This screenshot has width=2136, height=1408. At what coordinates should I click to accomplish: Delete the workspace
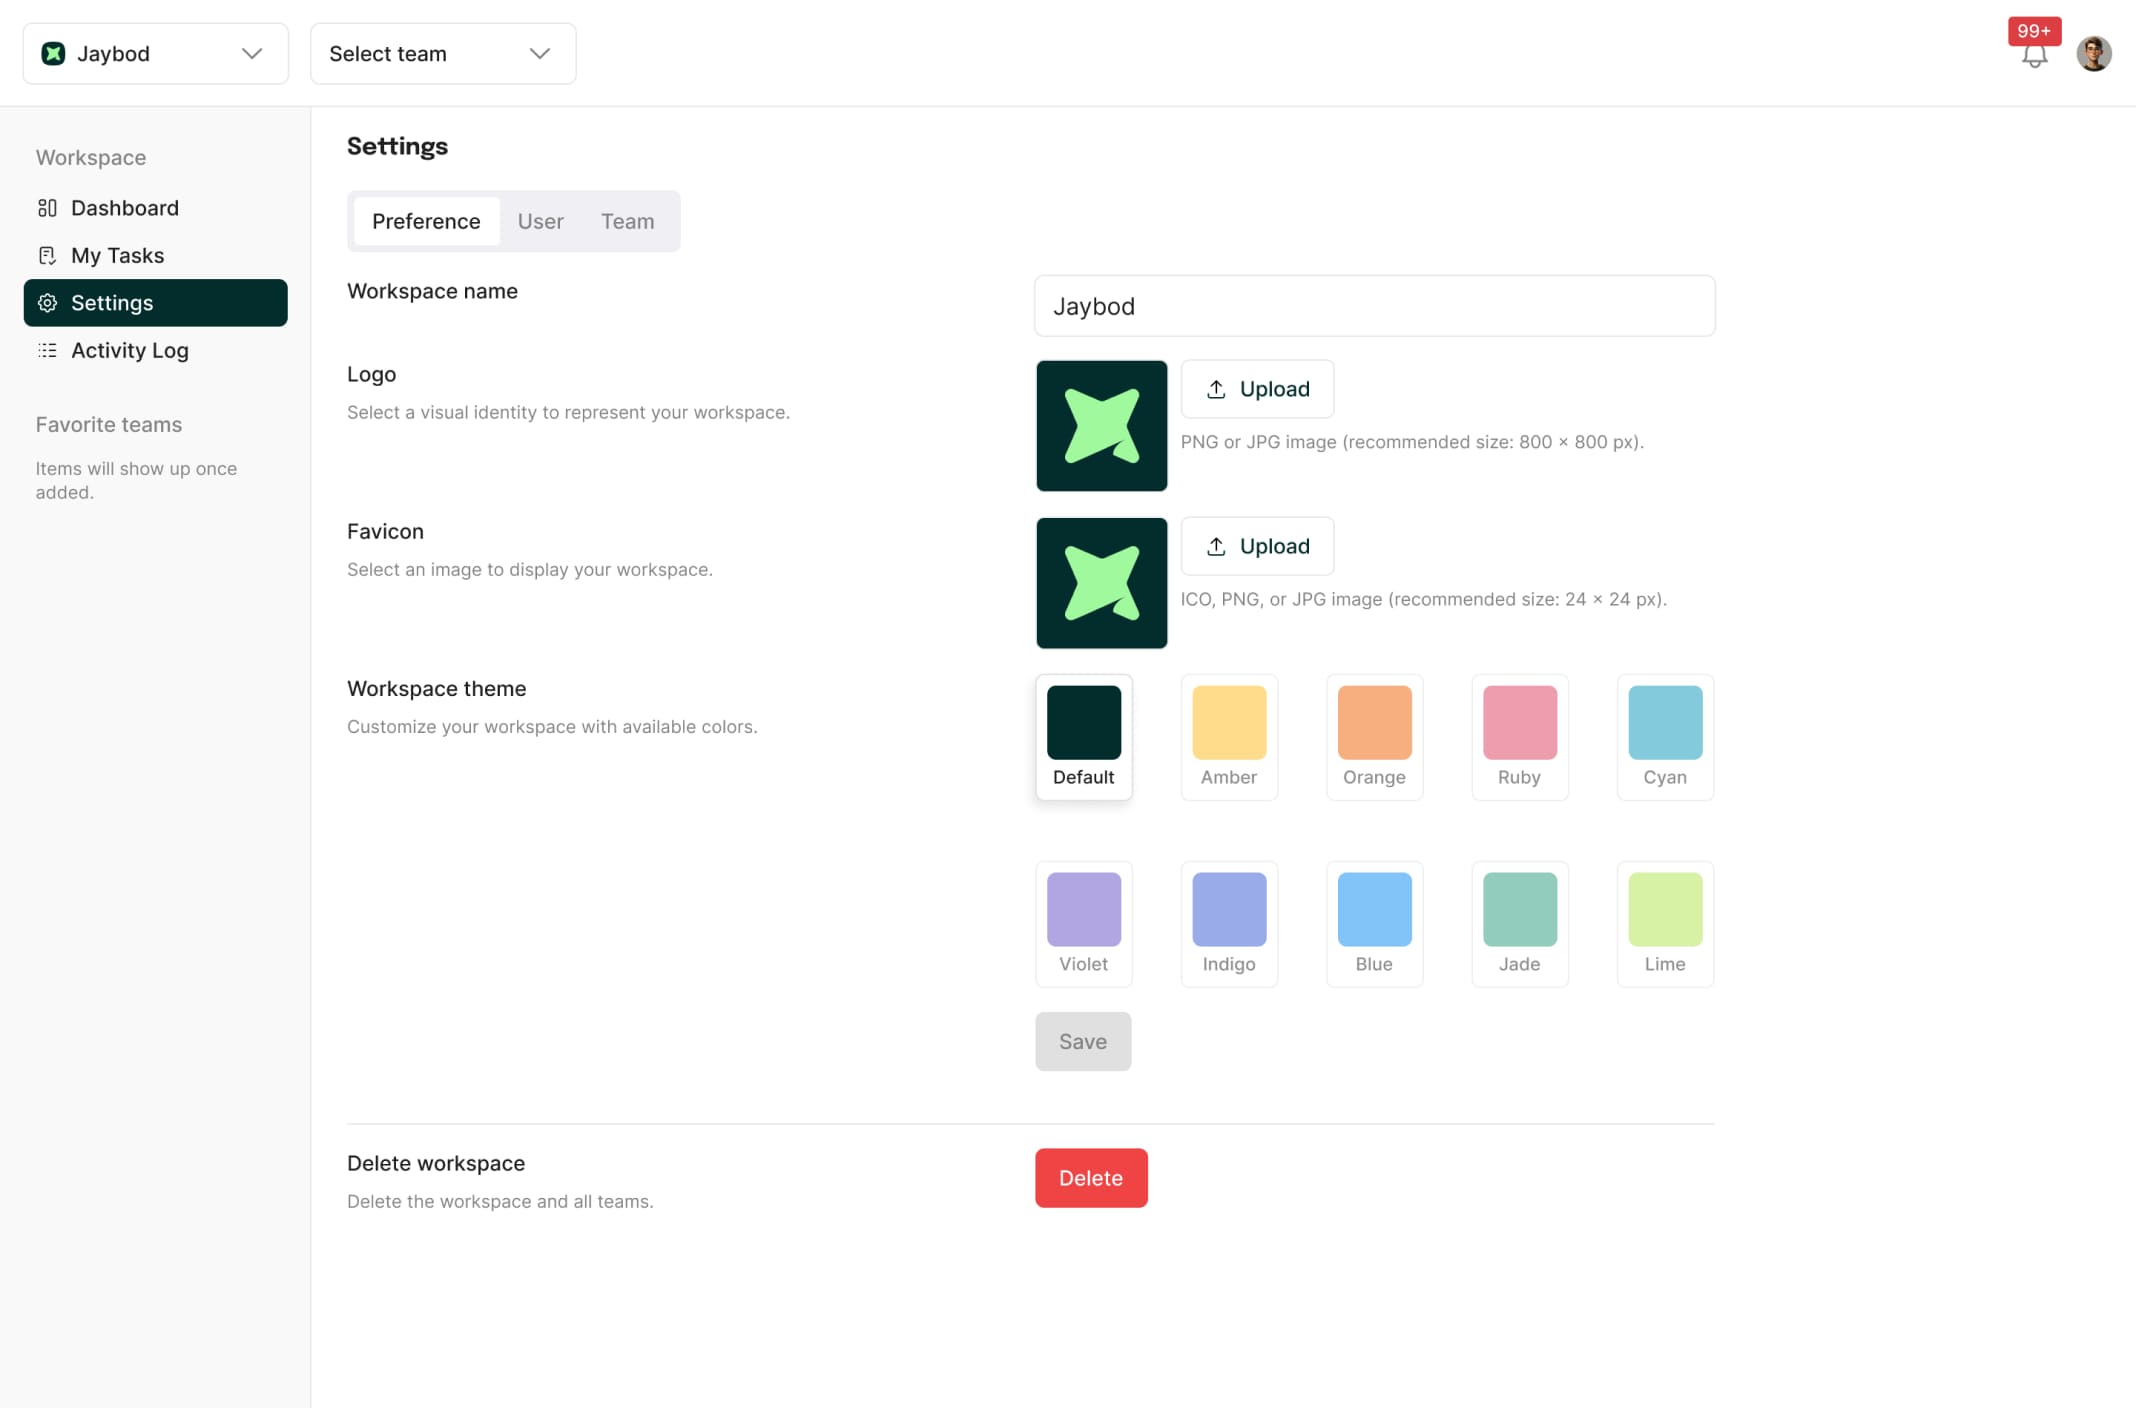(1091, 1178)
